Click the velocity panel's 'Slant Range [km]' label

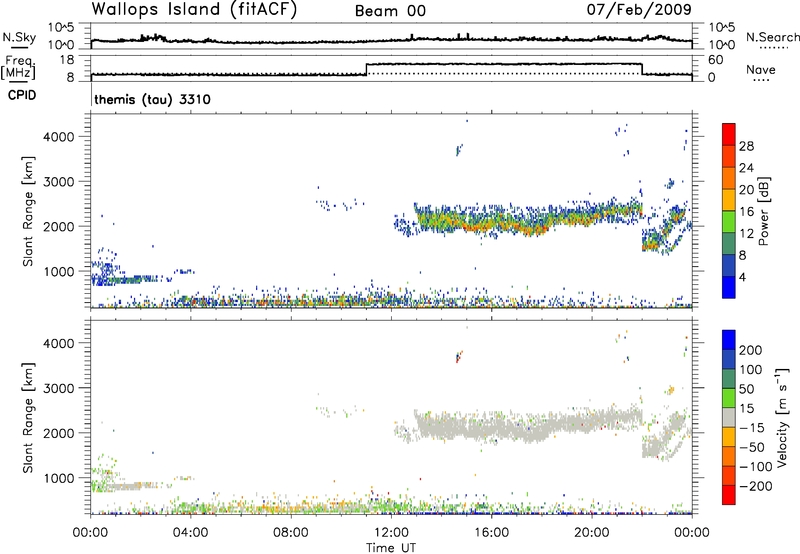28,417
